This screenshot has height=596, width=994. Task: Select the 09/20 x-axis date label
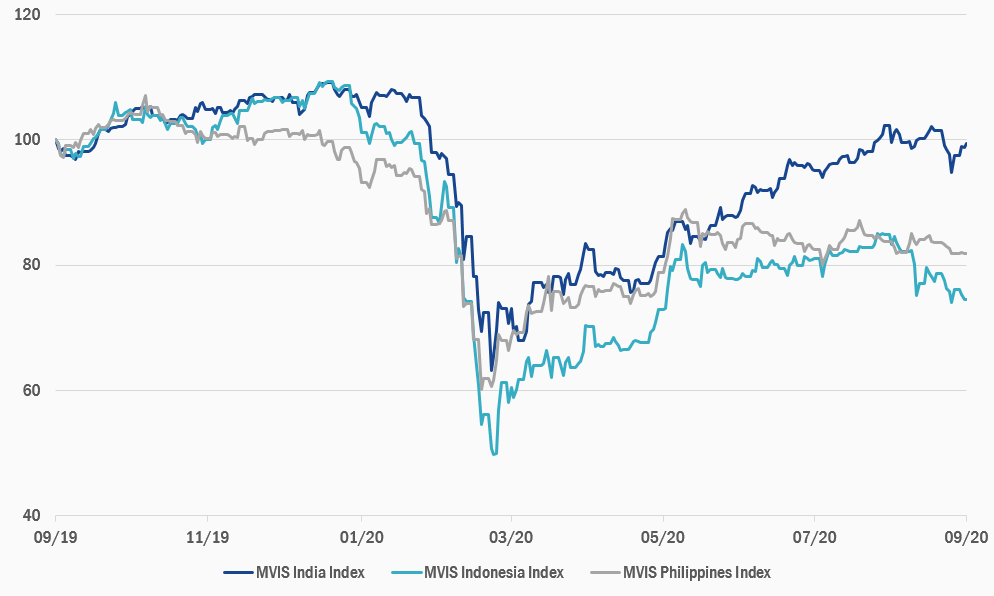click(x=965, y=536)
